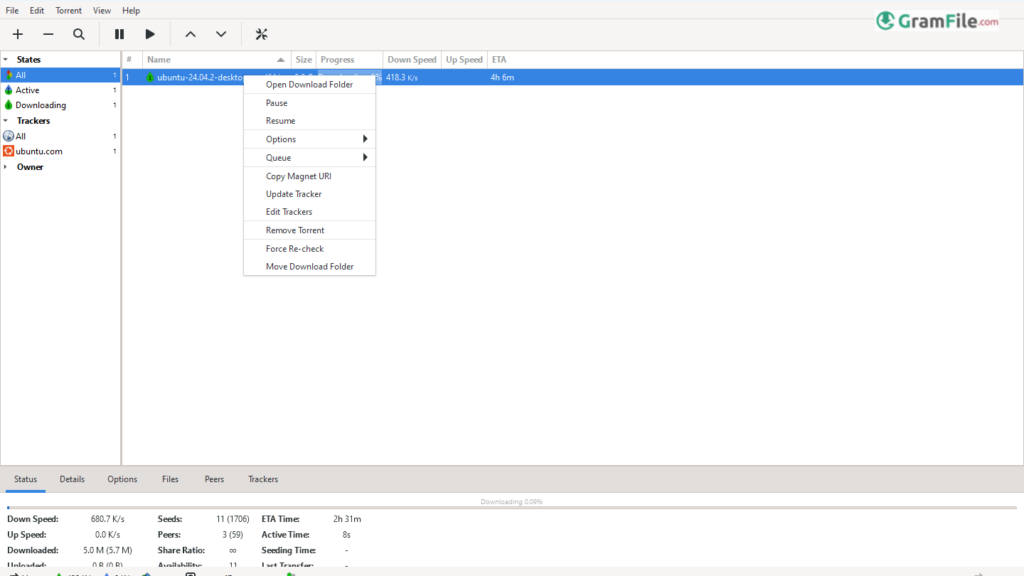
Task: Open the Options submenu in the context menu
Action: pos(309,139)
